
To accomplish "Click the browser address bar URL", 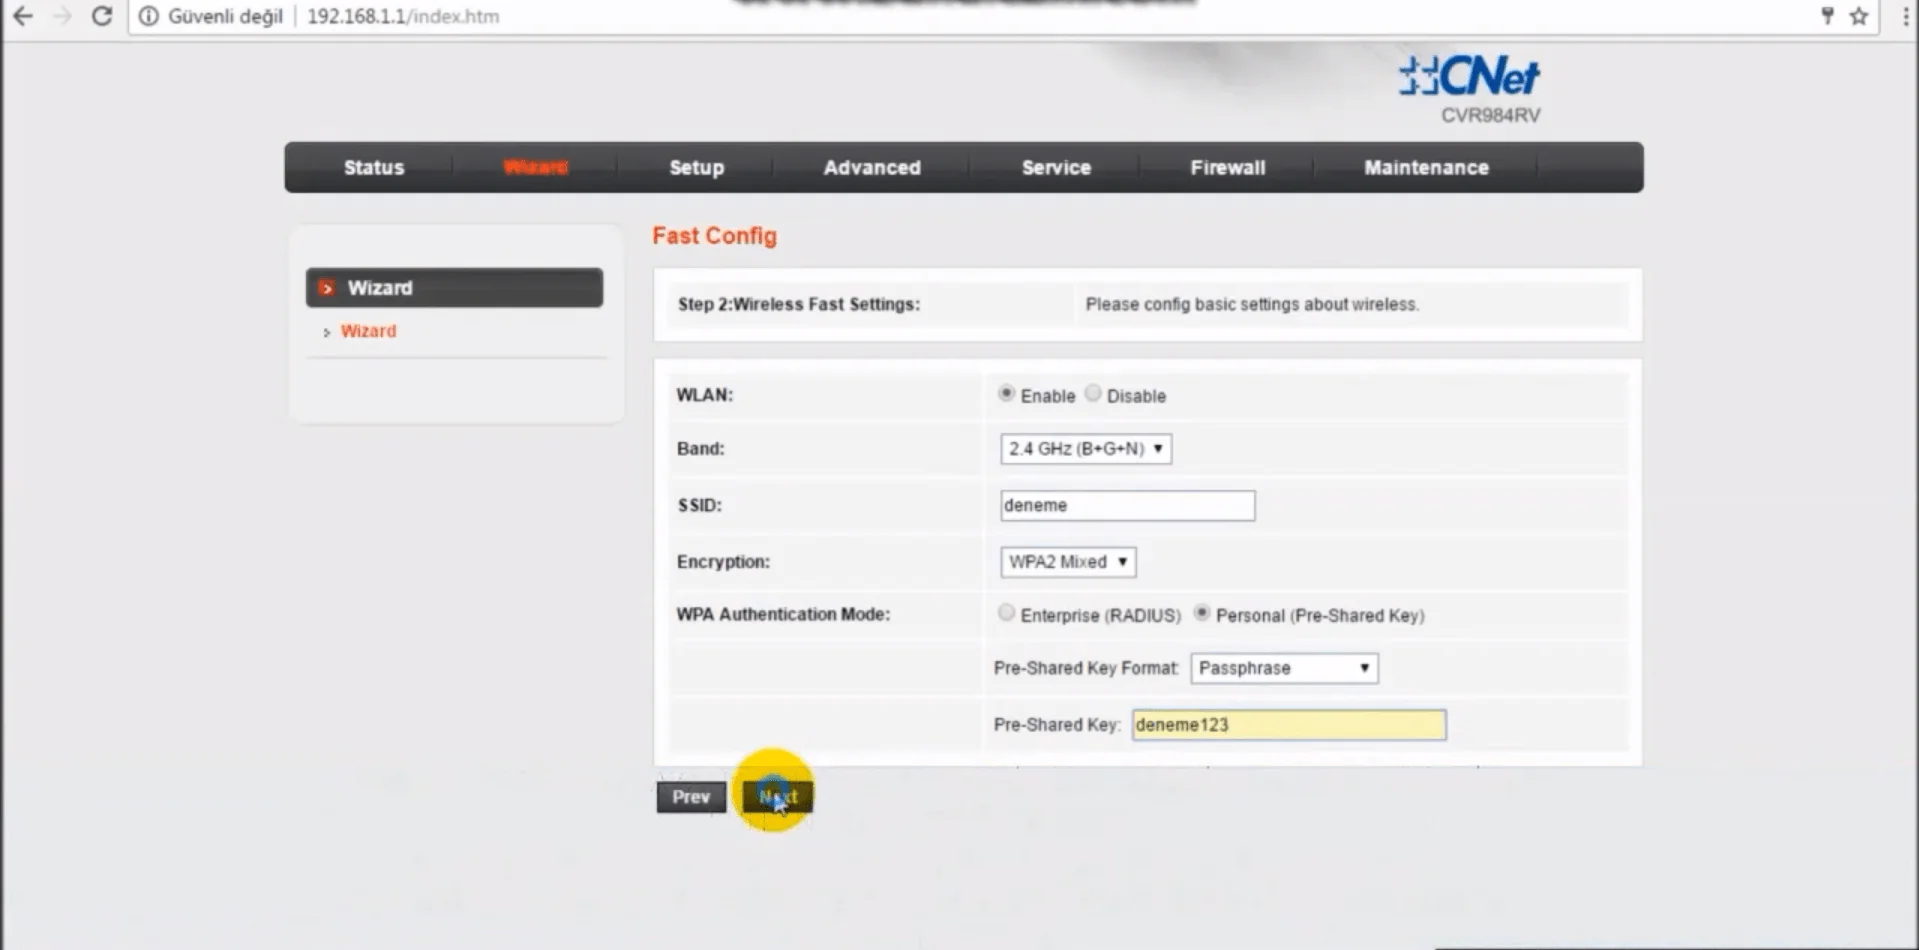I will pos(403,16).
